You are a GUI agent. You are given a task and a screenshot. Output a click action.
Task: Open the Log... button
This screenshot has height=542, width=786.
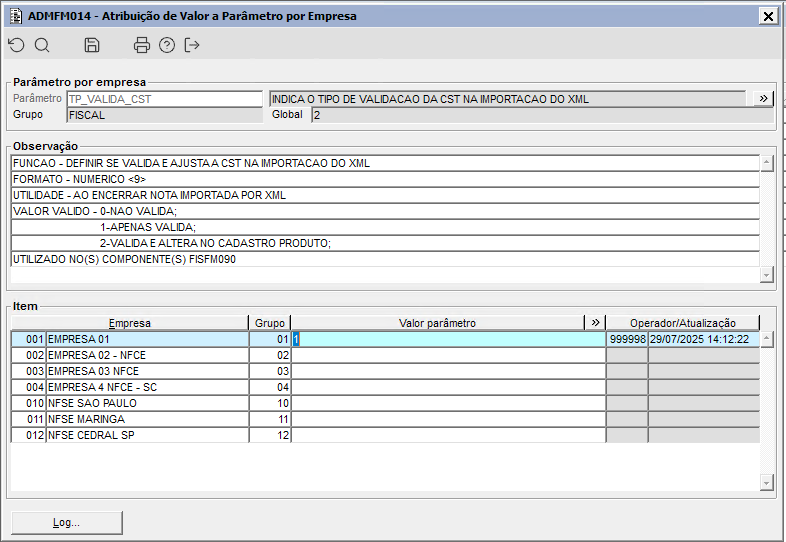tap(67, 522)
